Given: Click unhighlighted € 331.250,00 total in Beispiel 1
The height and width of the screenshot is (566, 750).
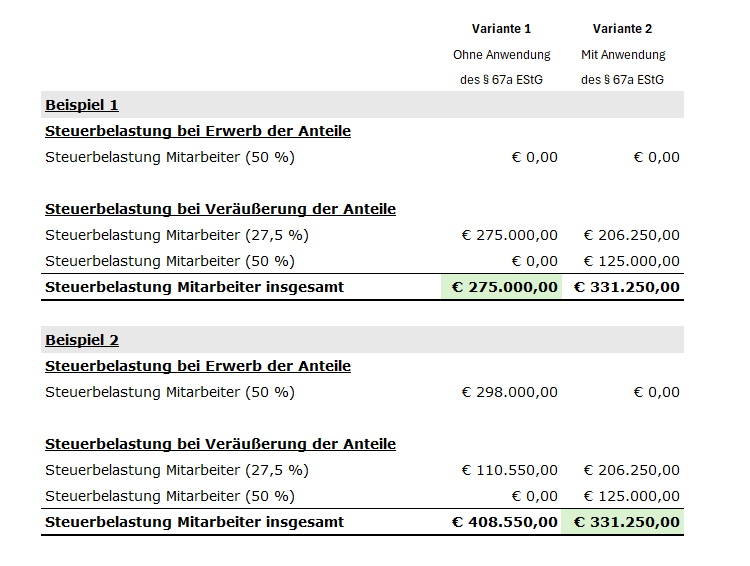Looking at the screenshot, I should (627, 287).
